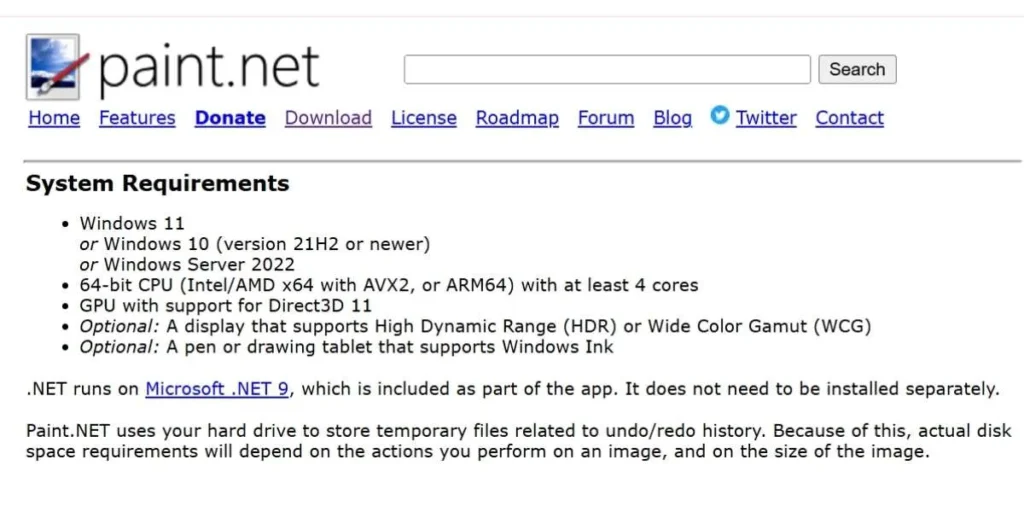Visit the Download page link
This screenshot has width=1024, height=512.
[328, 118]
